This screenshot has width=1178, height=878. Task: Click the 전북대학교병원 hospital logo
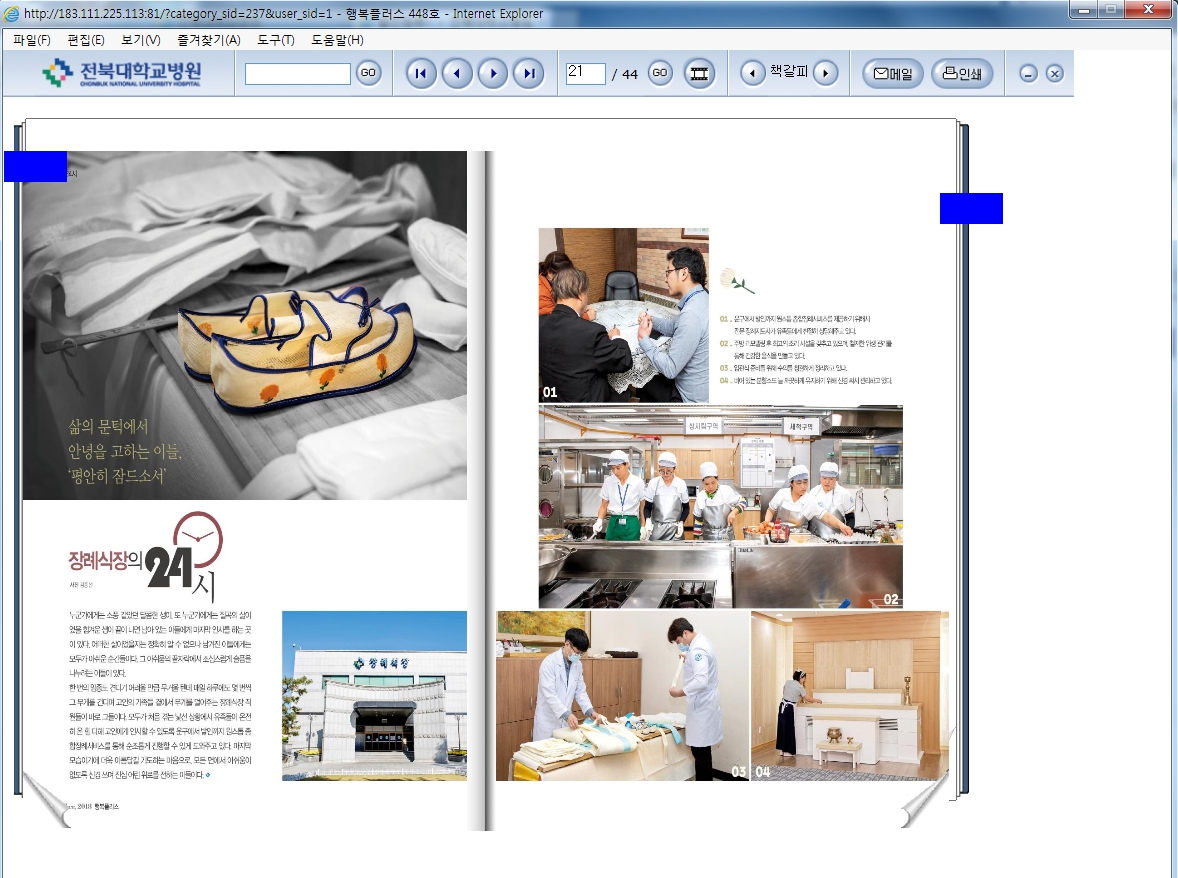(x=121, y=73)
